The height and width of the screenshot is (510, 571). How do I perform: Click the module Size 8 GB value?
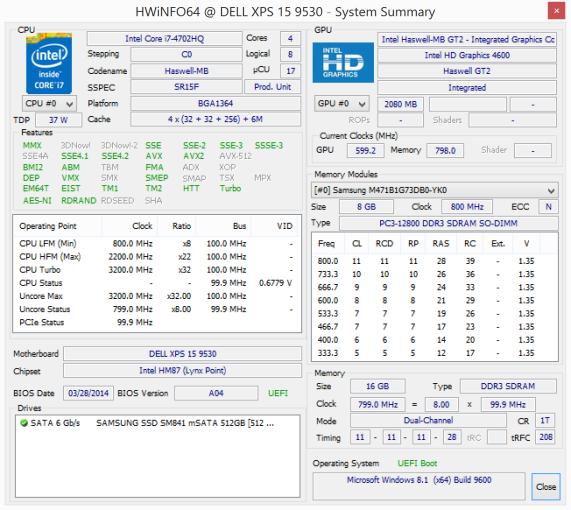[x=366, y=207]
